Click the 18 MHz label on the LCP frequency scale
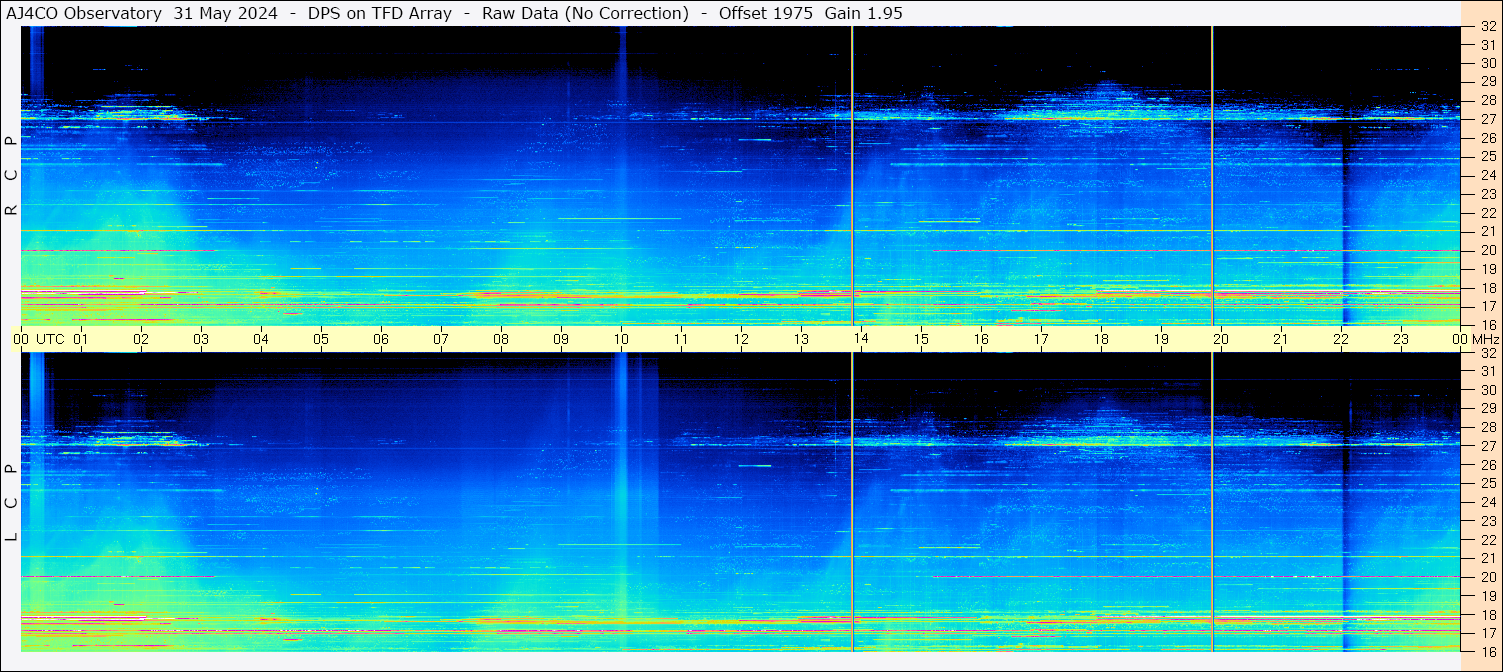 click(1487, 614)
